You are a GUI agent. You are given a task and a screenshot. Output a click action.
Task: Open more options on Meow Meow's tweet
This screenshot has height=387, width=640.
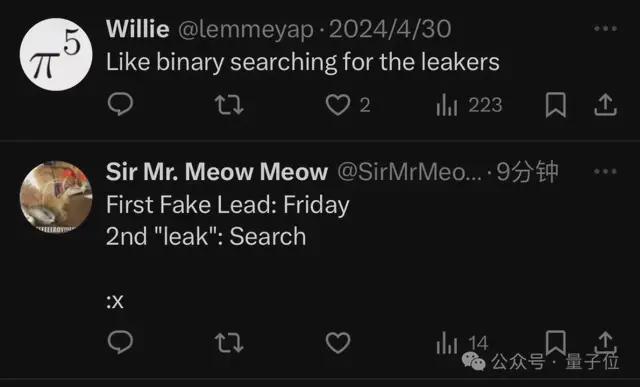click(605, 171)
